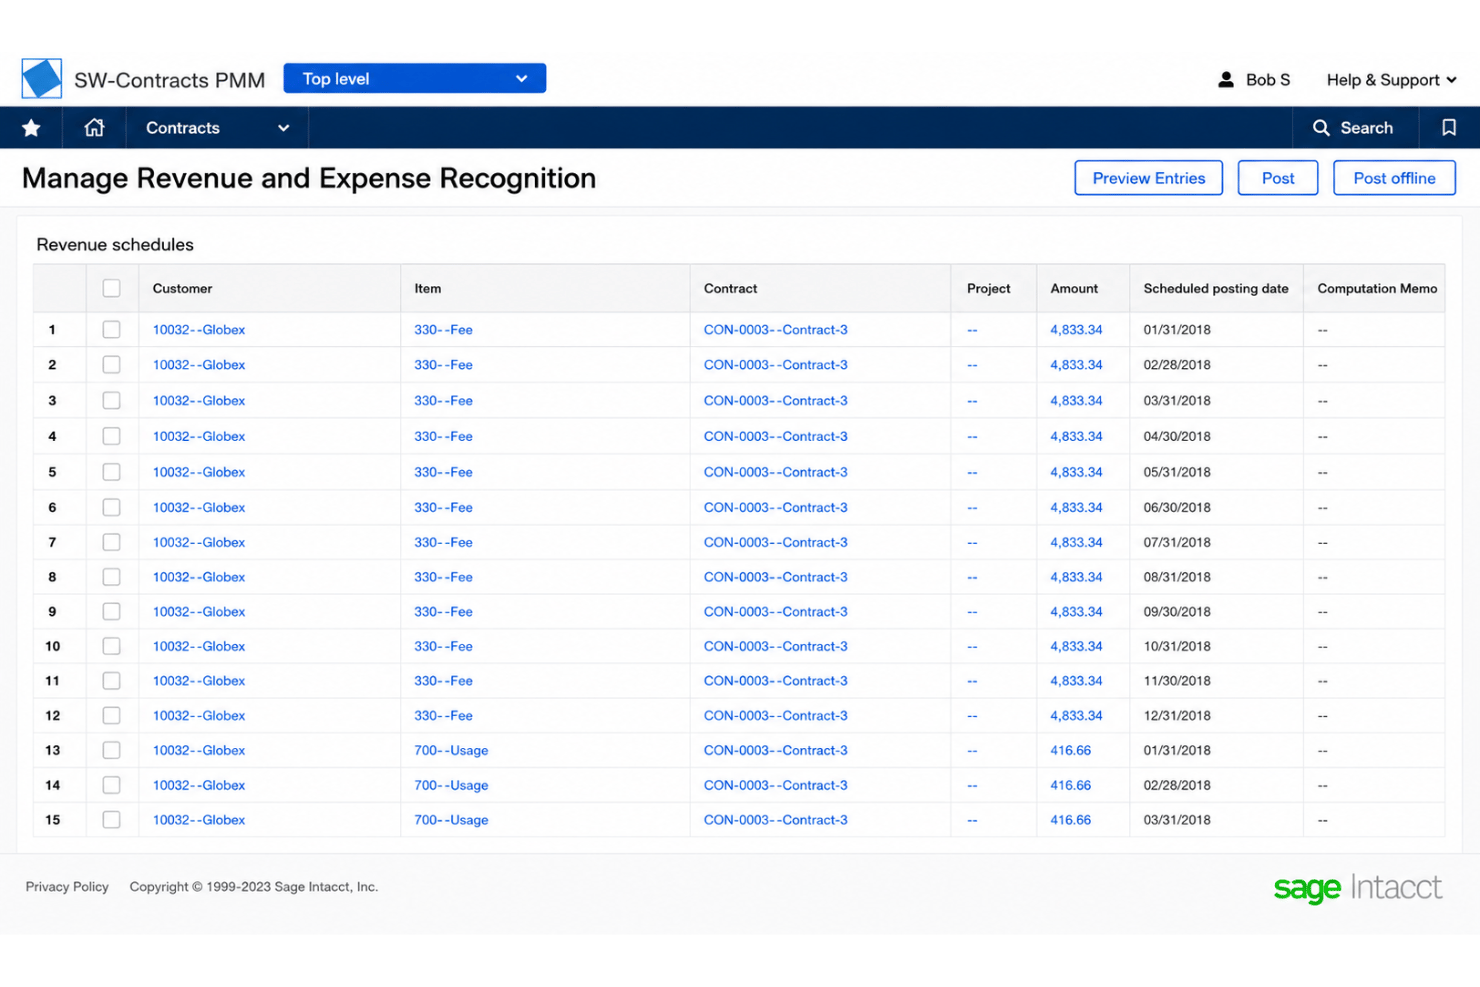Check the checkbox for row 2

click(x=111, y=365)
